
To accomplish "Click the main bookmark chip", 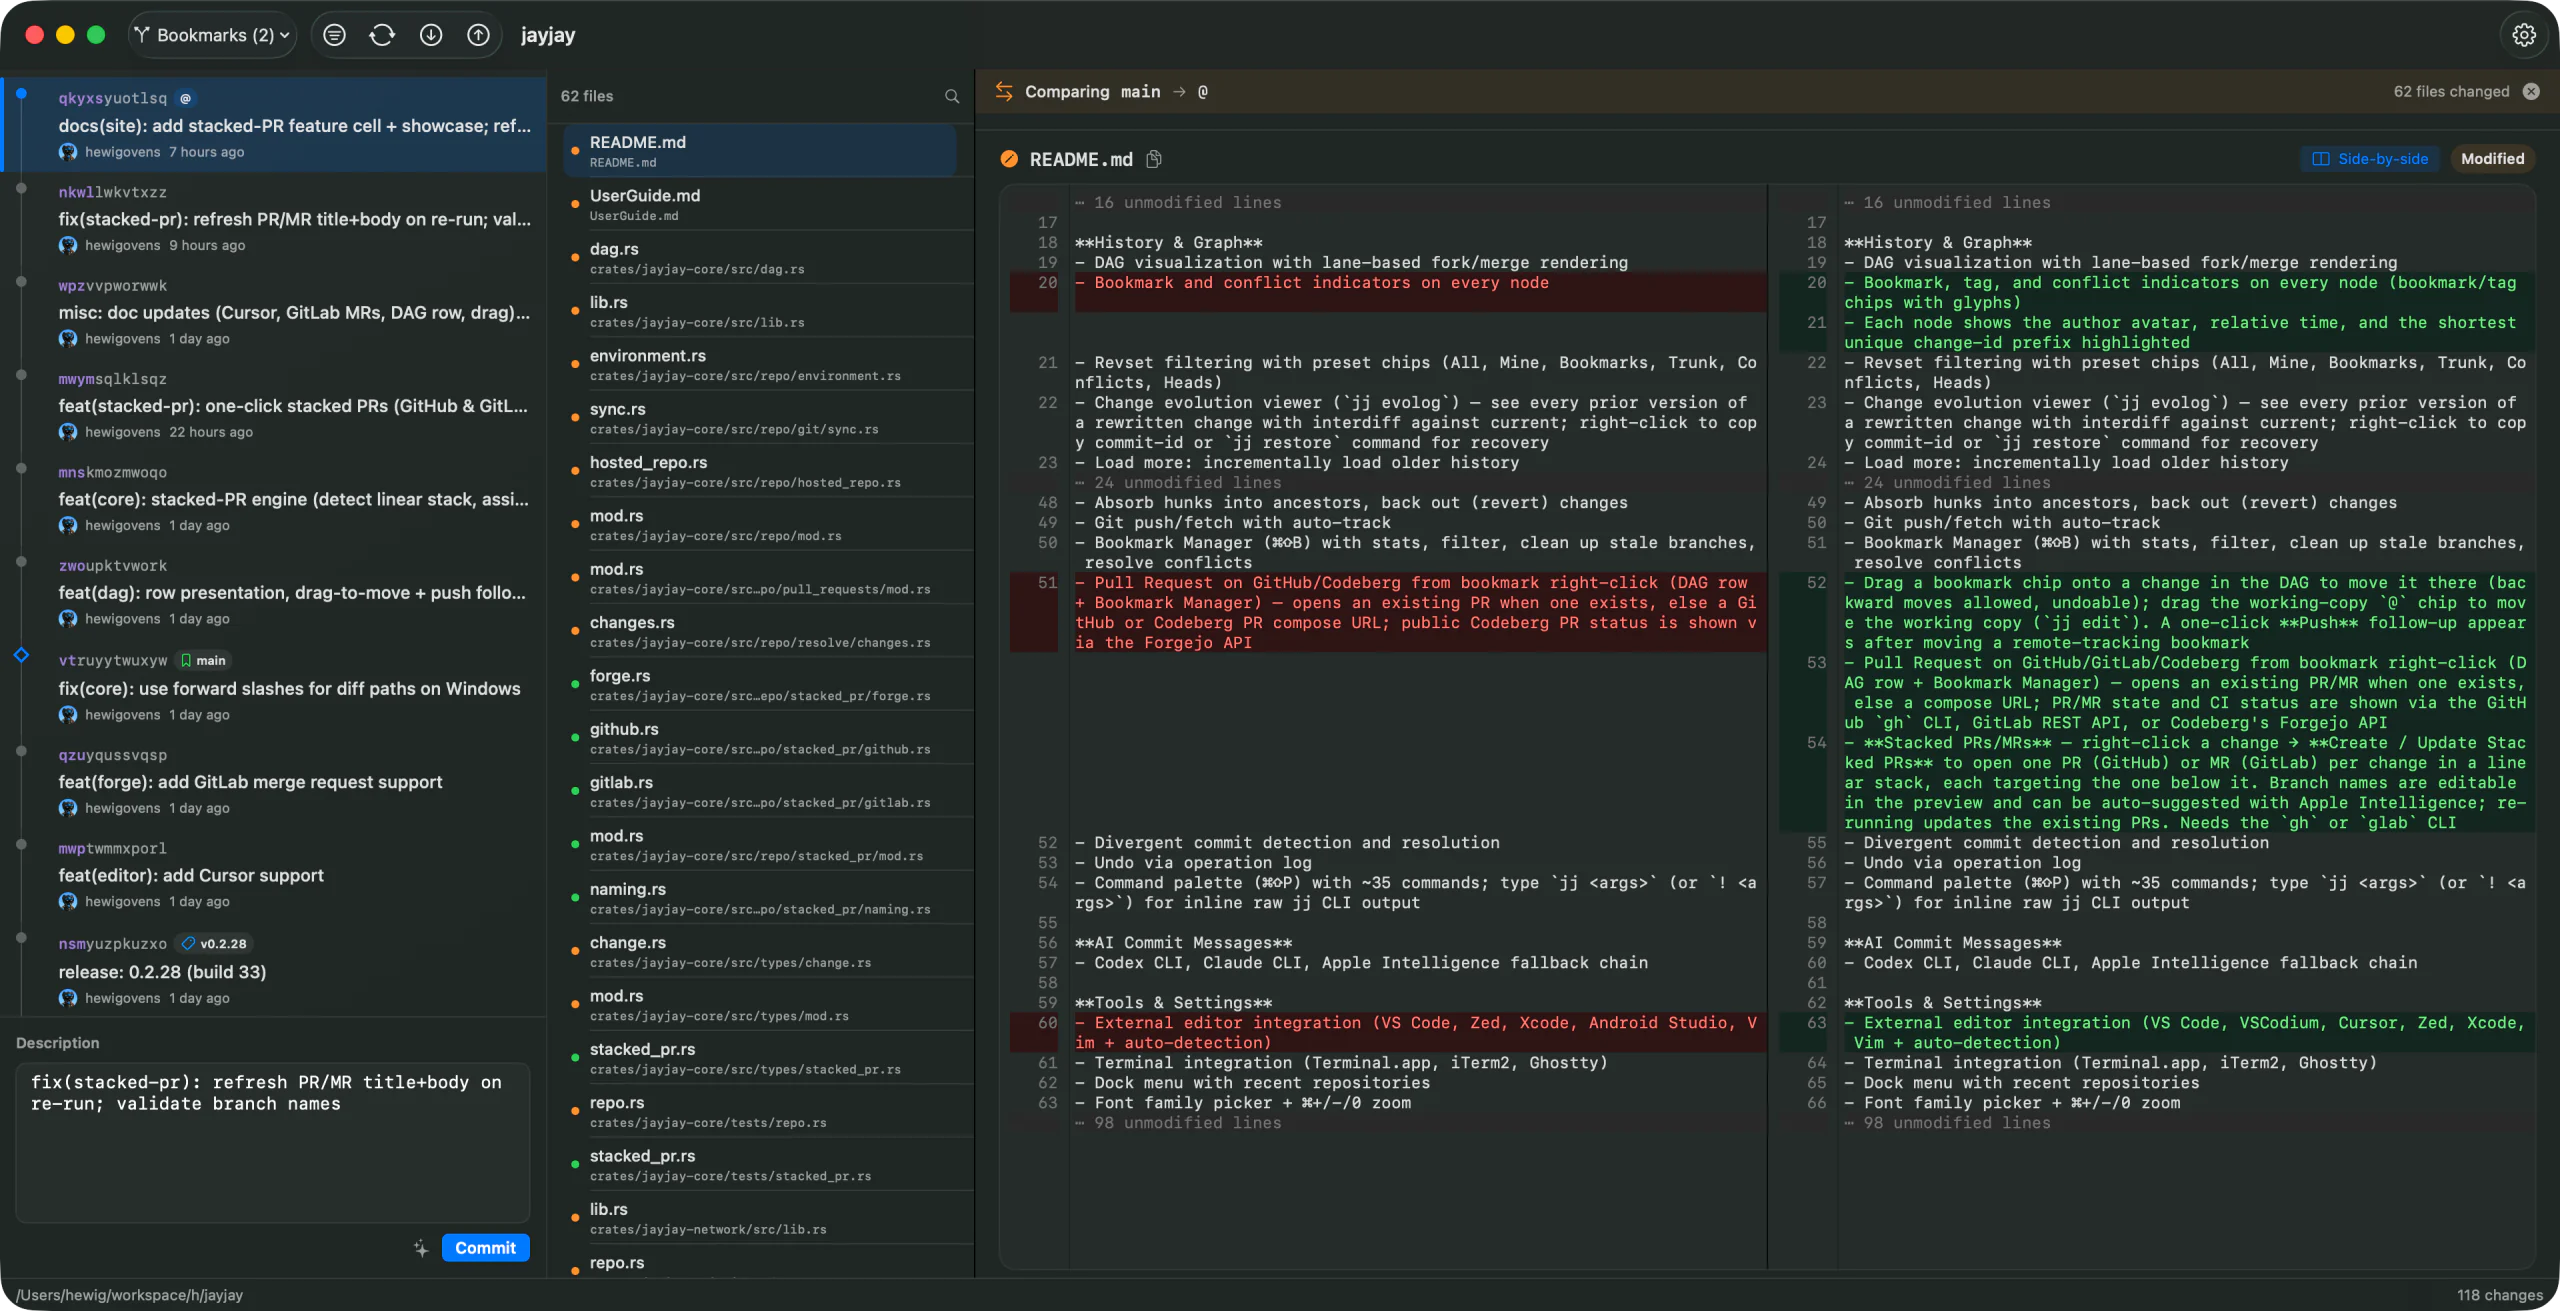I will coord(203,660).
